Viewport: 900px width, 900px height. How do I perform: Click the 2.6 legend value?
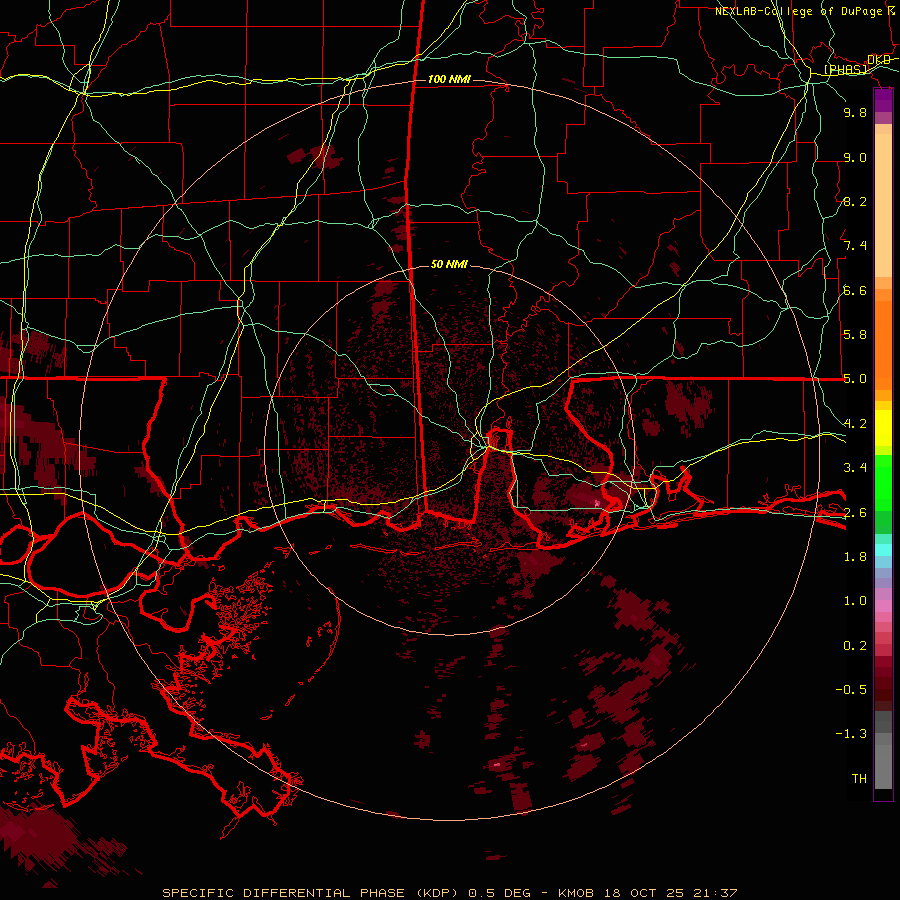pyautogui.click(x=855, y=513)
